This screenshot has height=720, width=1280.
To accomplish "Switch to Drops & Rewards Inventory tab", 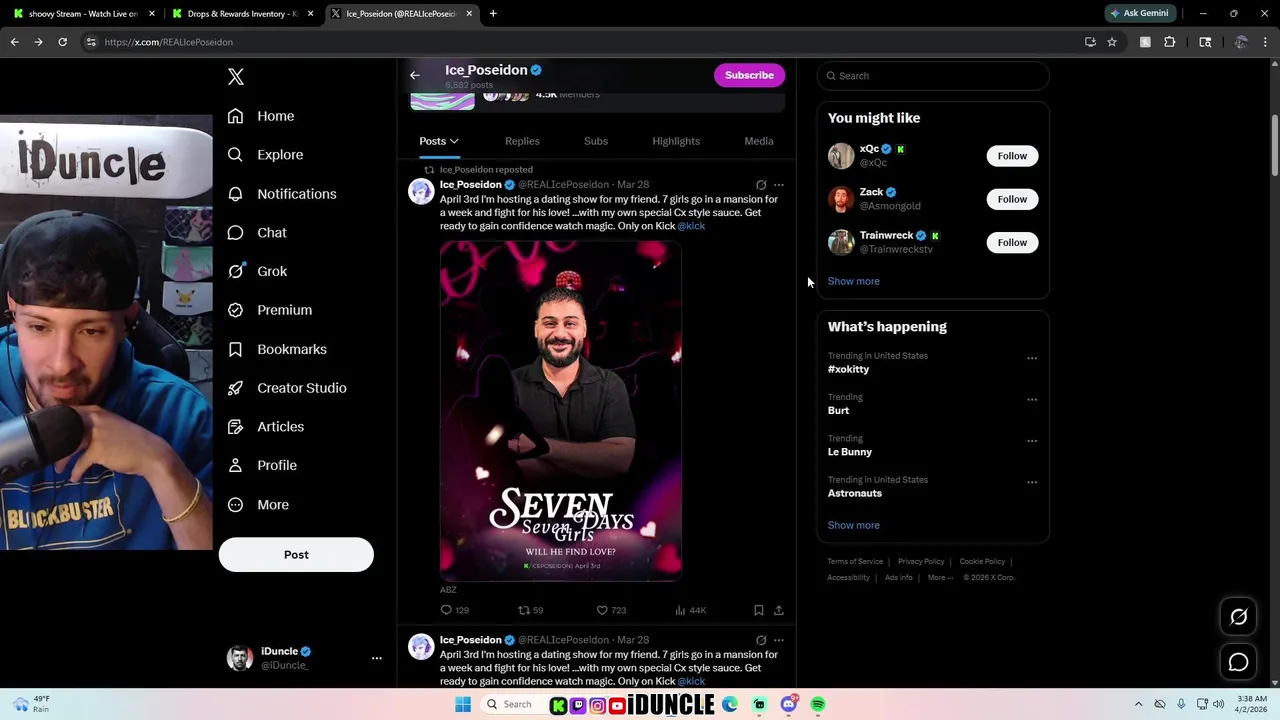I will coord(243,14).
